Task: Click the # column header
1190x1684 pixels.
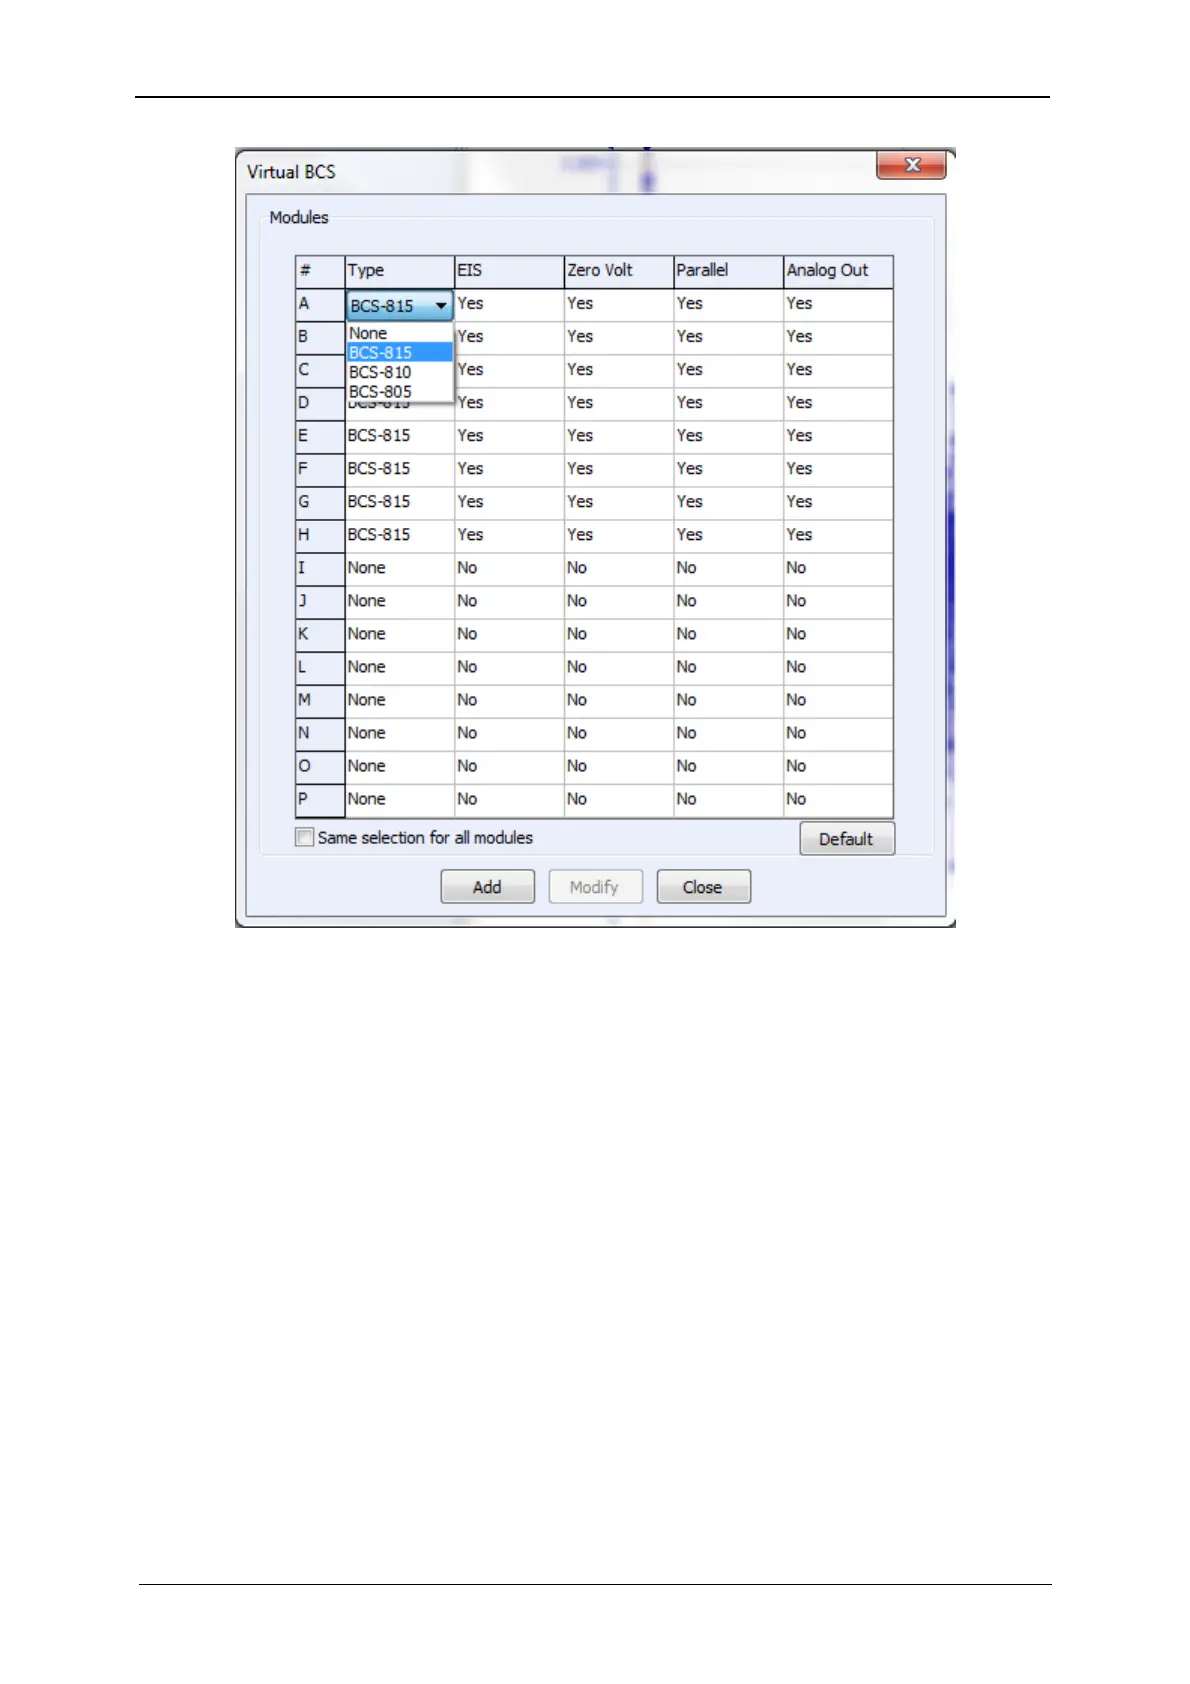Action: click(320, 271)
